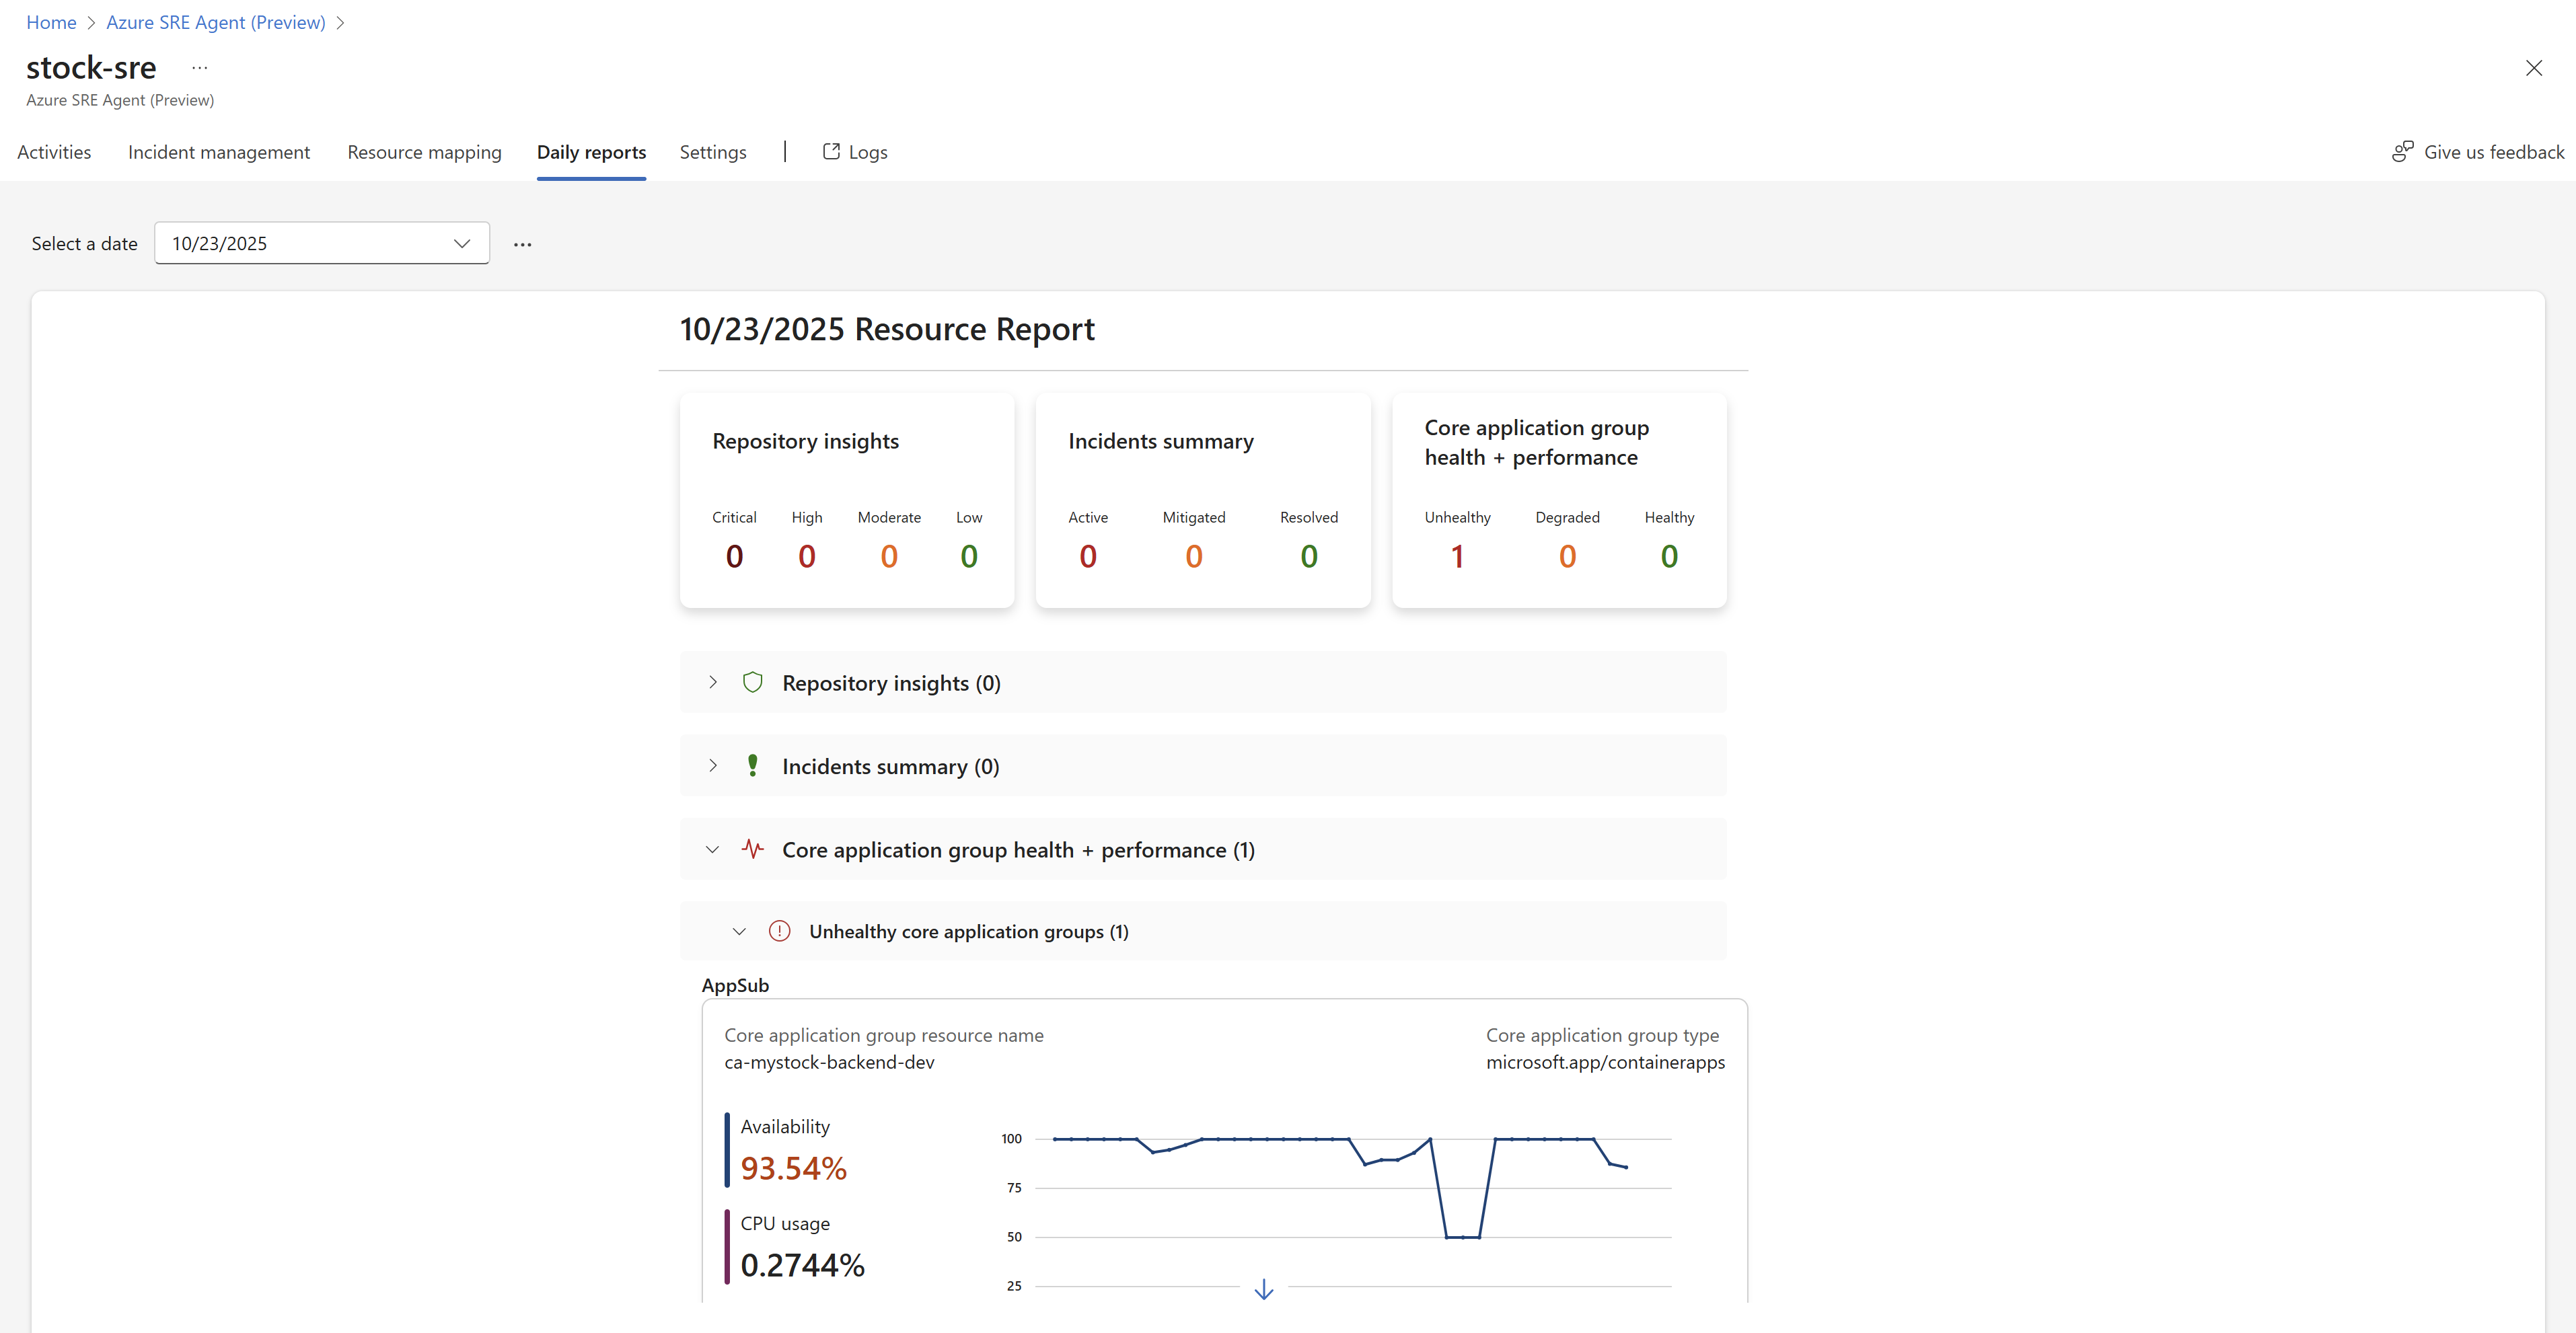This screenshot has width=2576, height=1333.
Task: Click the blue down arrow on chart
Action: 1263,1289
